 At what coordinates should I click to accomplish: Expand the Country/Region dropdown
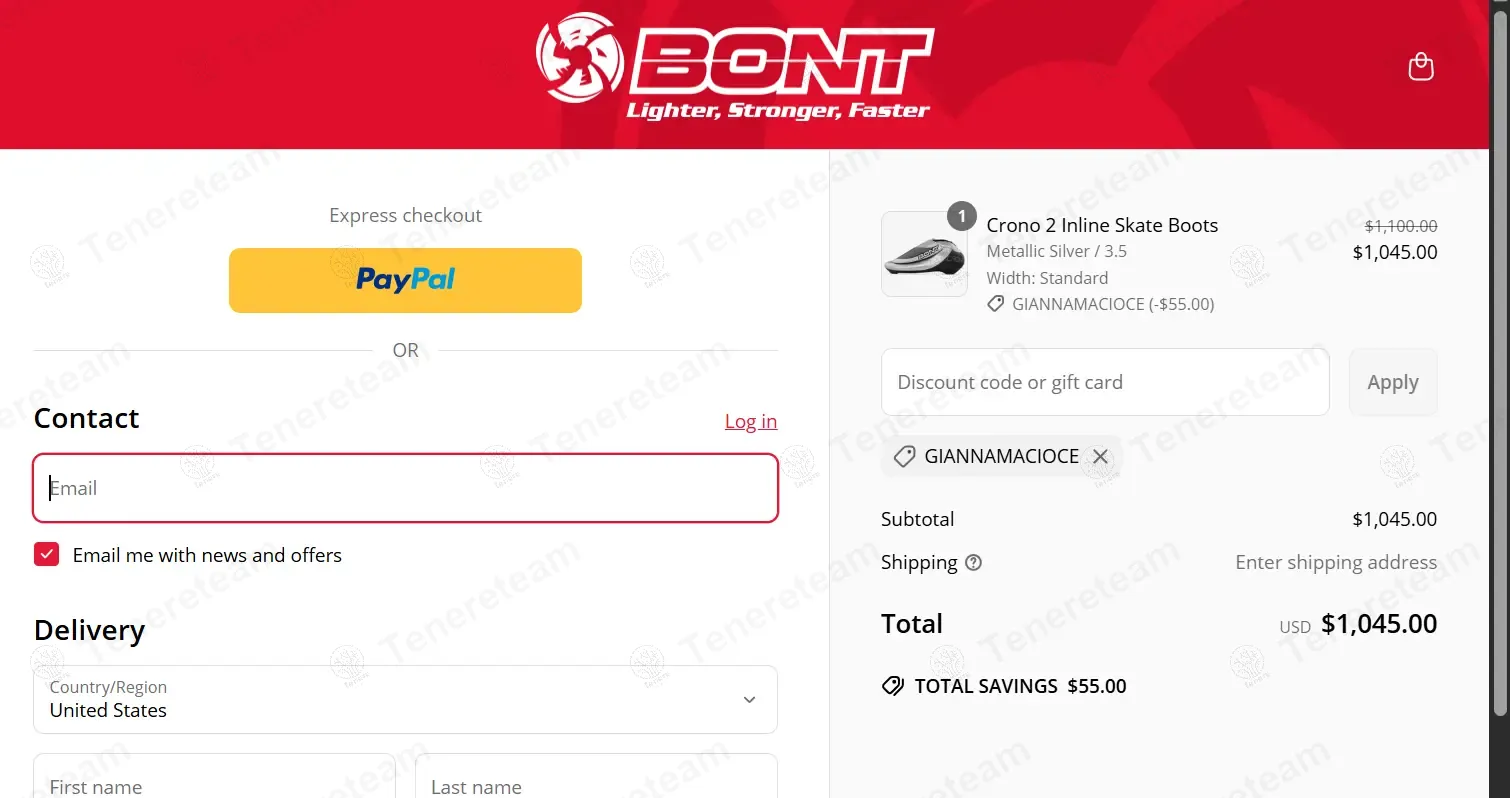coord(405,700)
